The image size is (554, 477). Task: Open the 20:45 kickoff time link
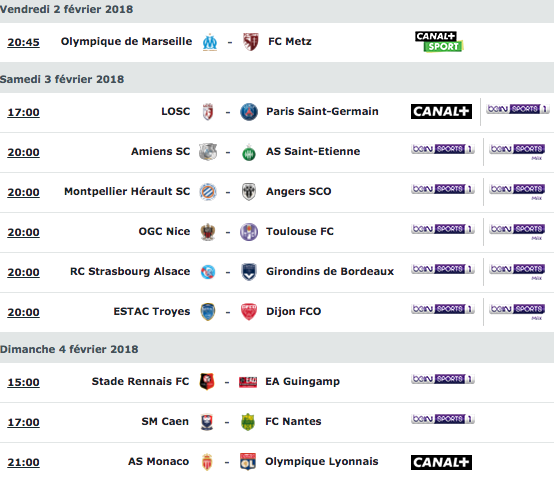click(24, 42)
